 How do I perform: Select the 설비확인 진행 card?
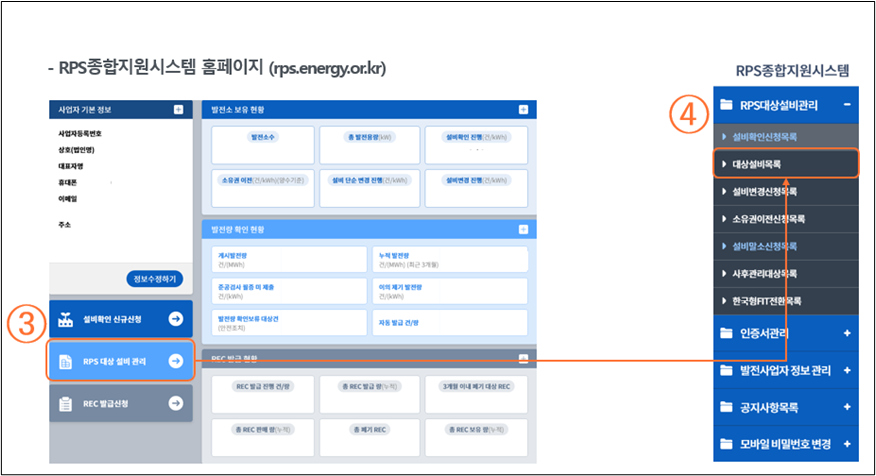tap(476, 145)
